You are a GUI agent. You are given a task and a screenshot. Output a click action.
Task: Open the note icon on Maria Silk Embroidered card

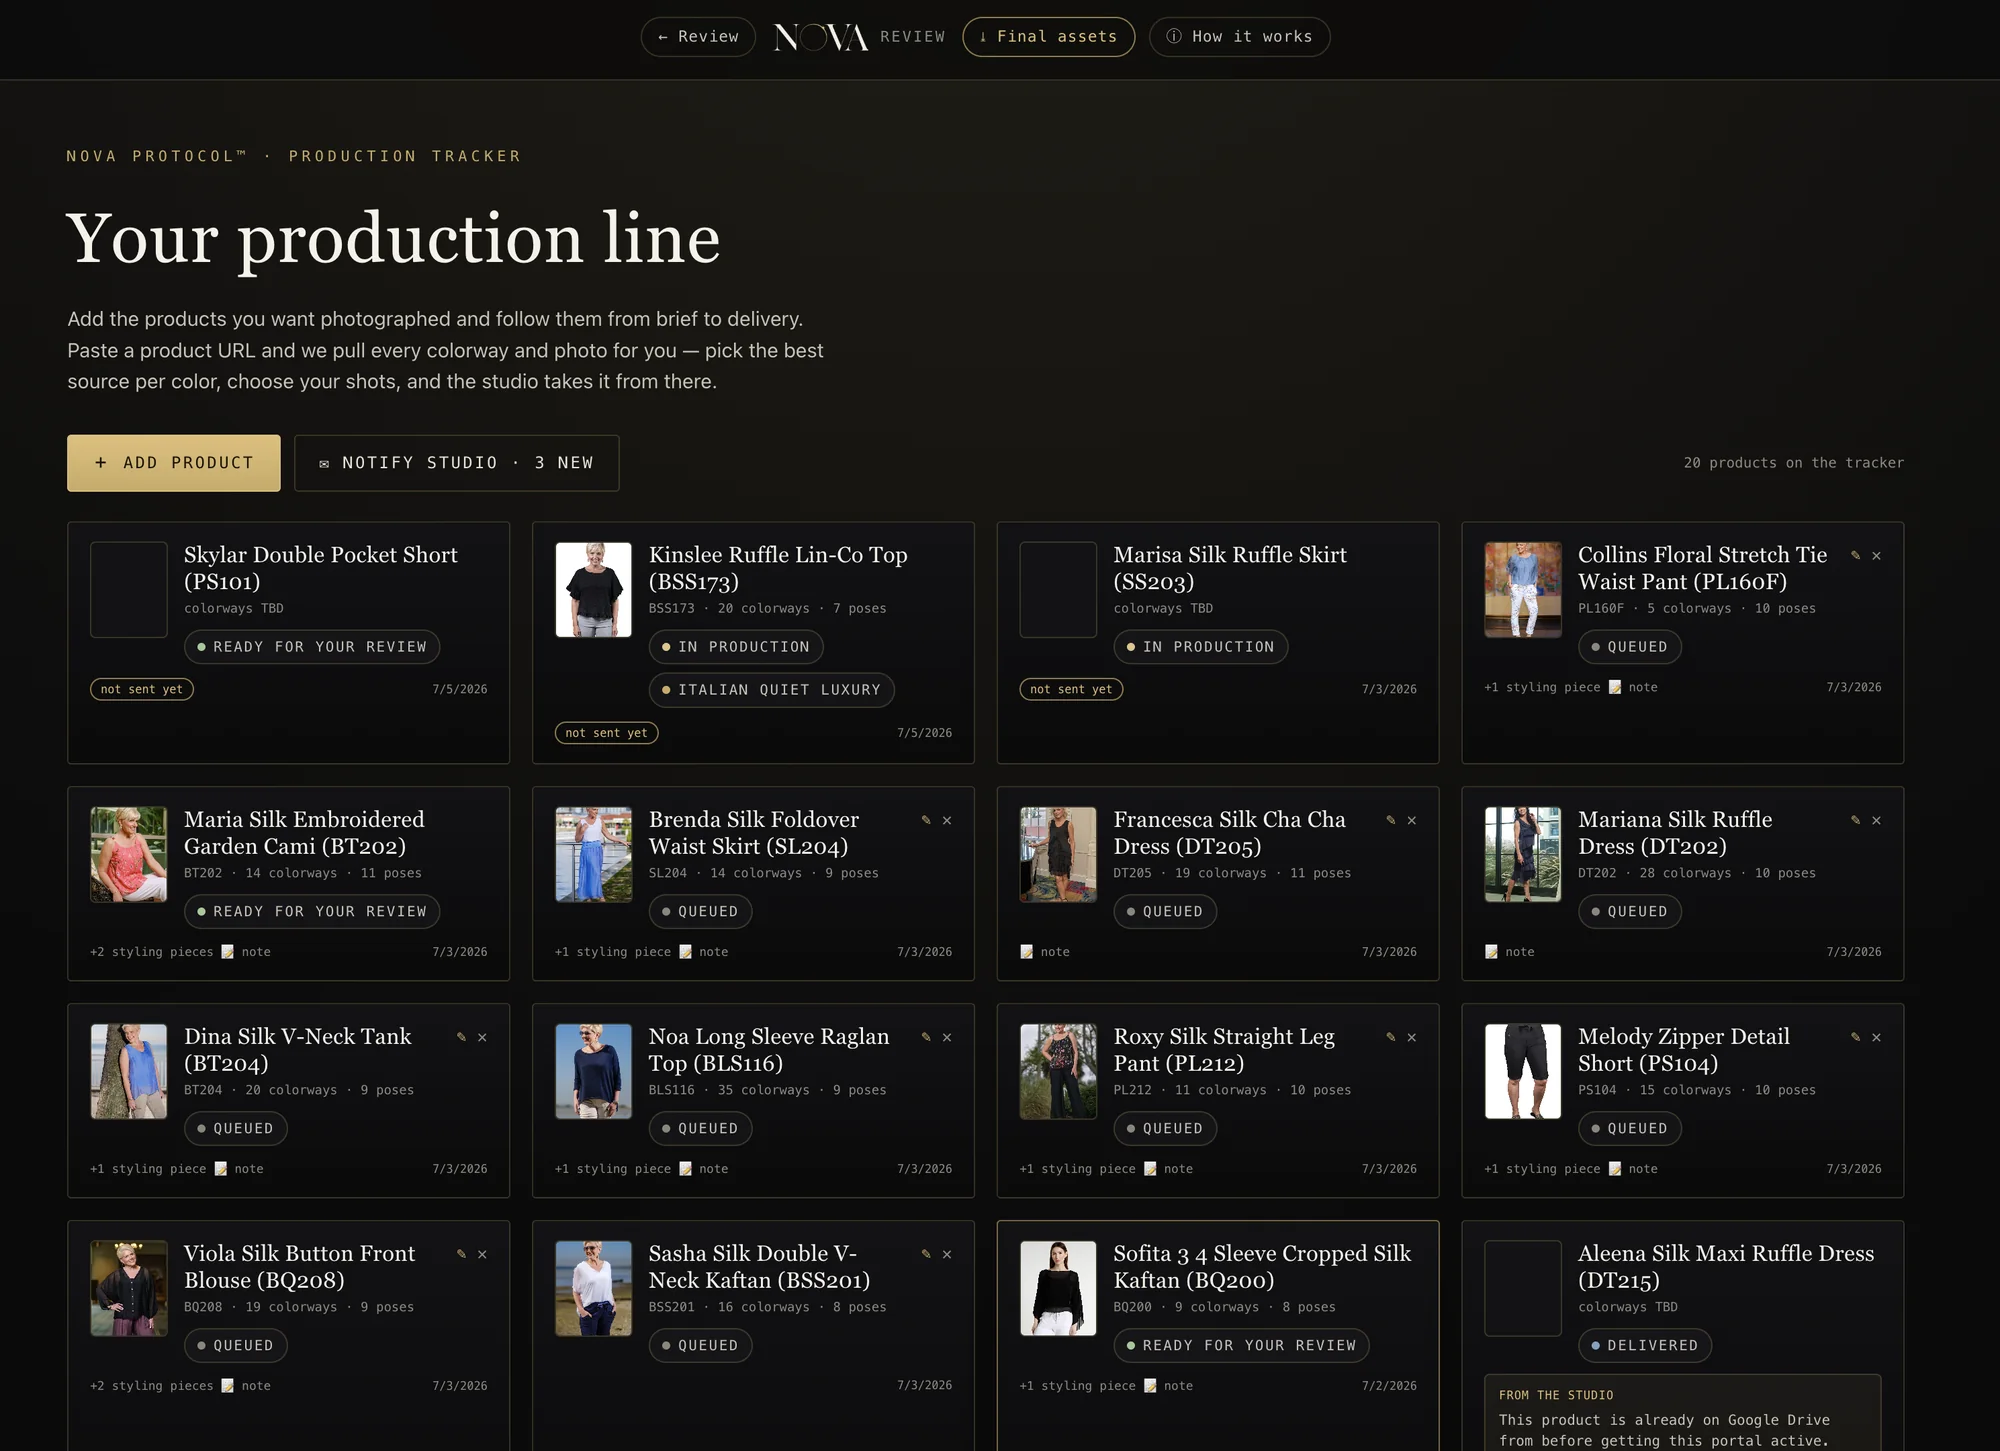click(228, 952)
